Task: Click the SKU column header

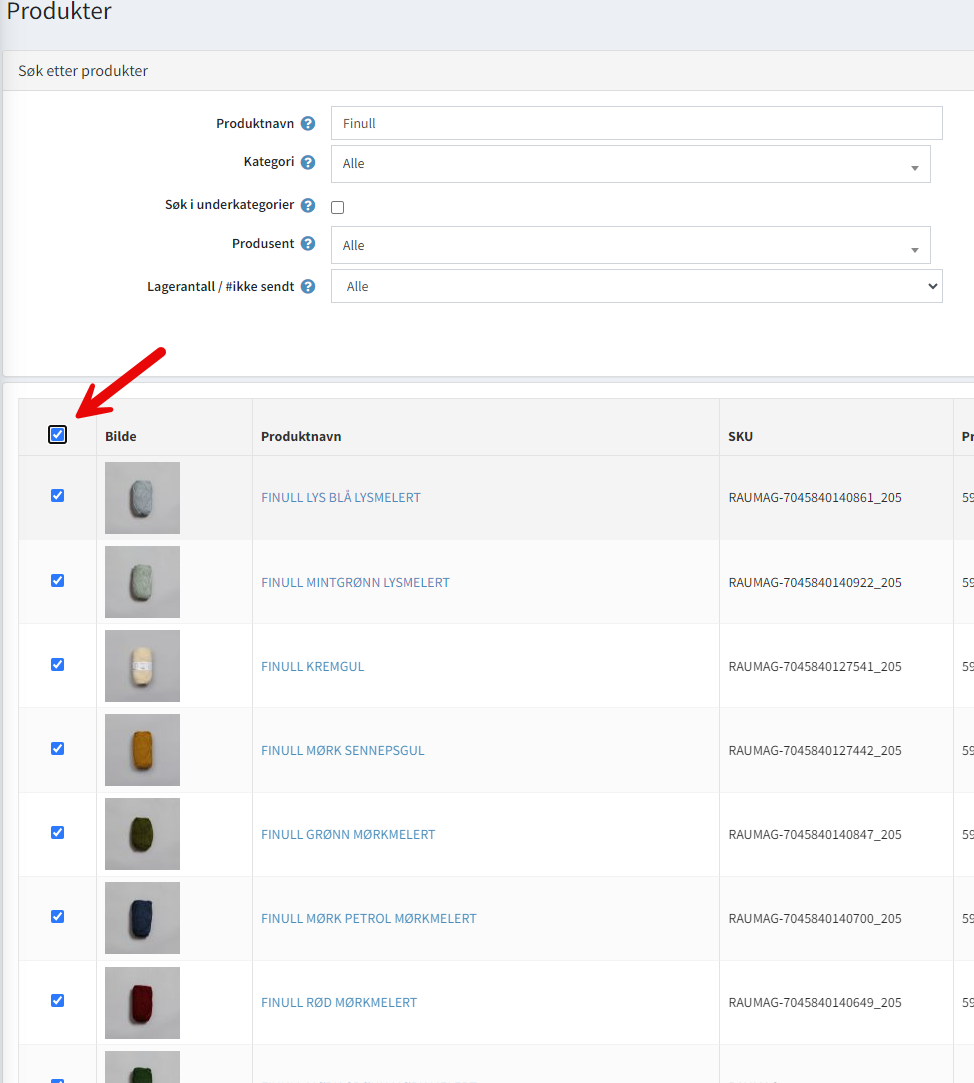Action: click(x=740, y=437)
